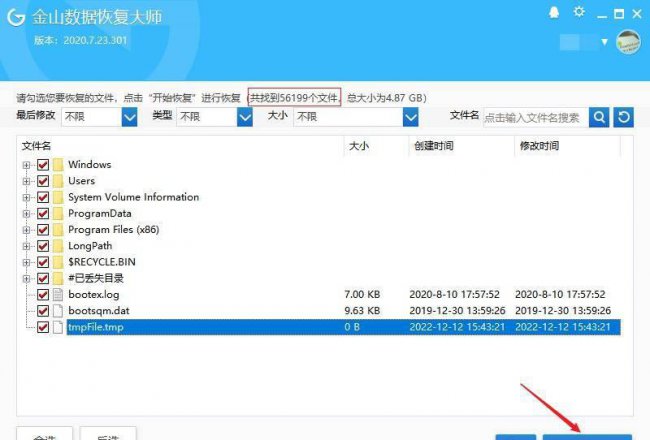Click the 全选 button
This screenshot has height=440, width=650.
coord(45,435)
